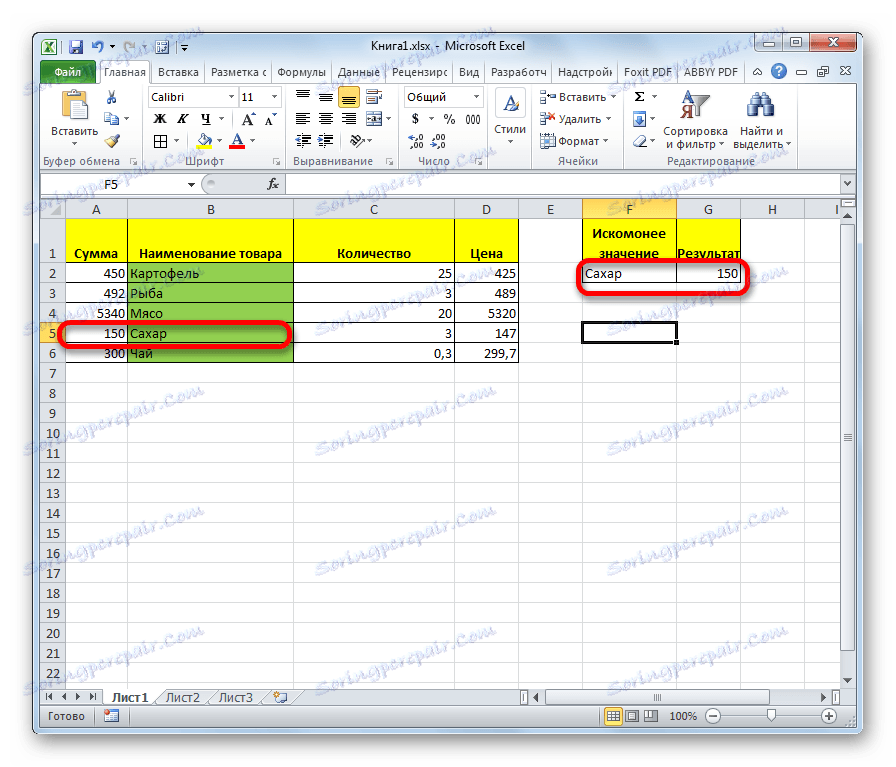Screen dimensions: 896x767
Task: Click the Save icon in quick access toolbar
Action: [x=75, y=47]
